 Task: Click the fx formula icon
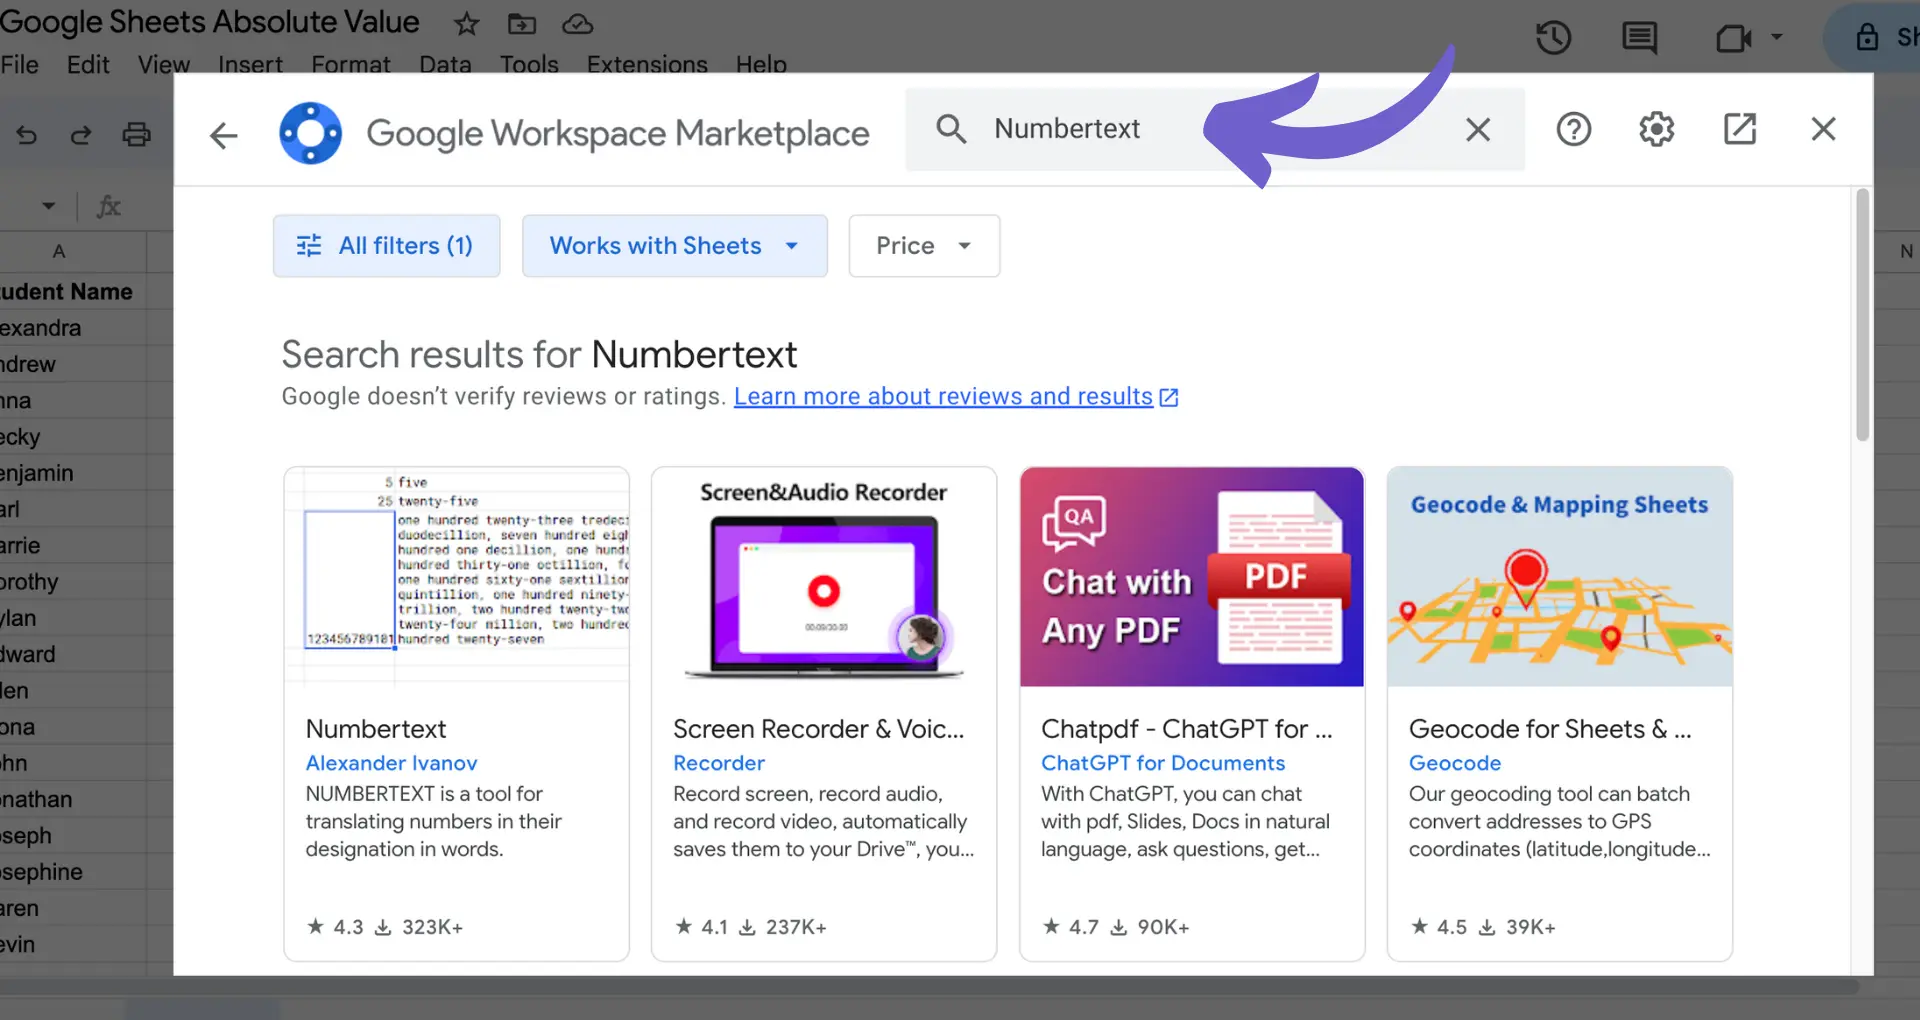coord(108,207)
